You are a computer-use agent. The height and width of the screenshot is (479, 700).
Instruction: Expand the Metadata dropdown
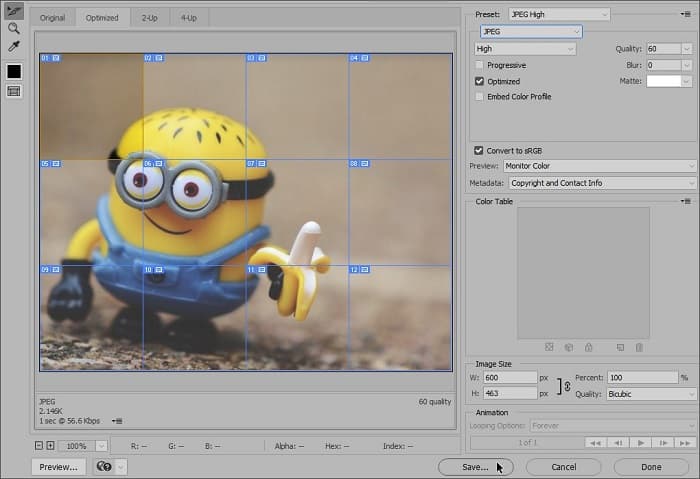pyautogui.click(x=602, y=183)
